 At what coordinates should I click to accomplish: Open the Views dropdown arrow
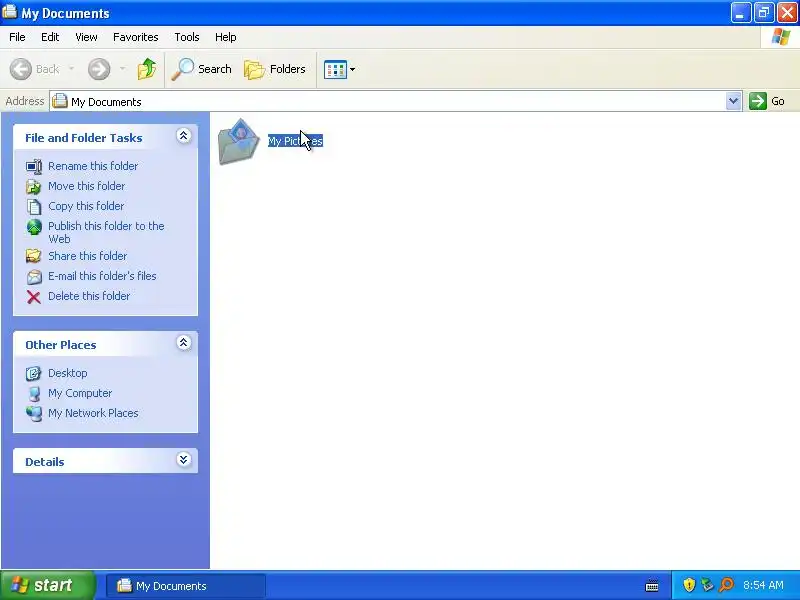(352, 69)
